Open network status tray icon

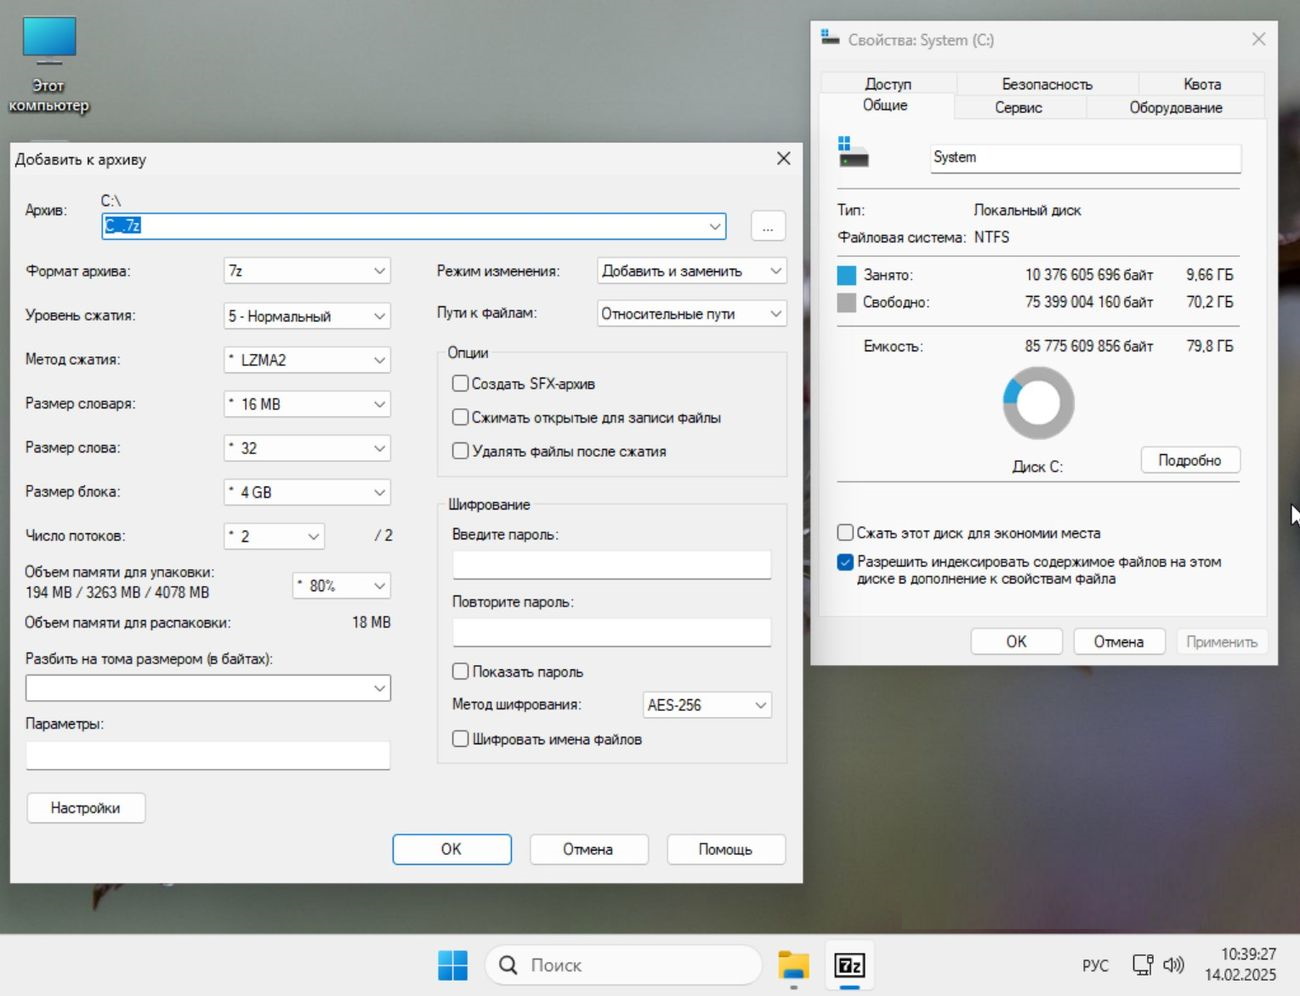tap(1142, 965)
